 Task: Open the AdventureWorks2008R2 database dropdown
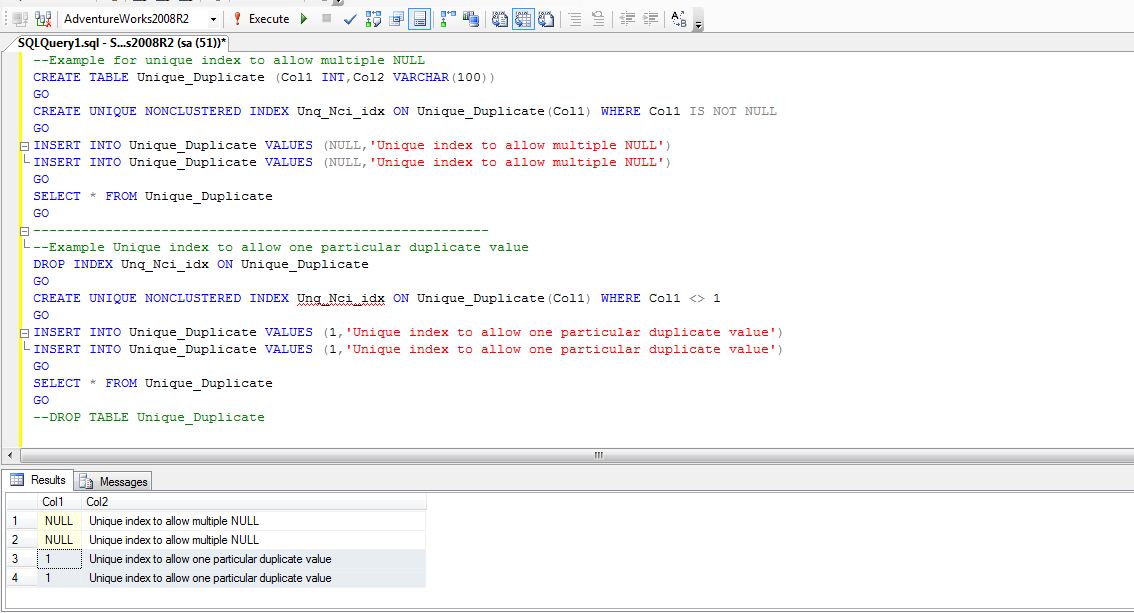click(215, 18)
